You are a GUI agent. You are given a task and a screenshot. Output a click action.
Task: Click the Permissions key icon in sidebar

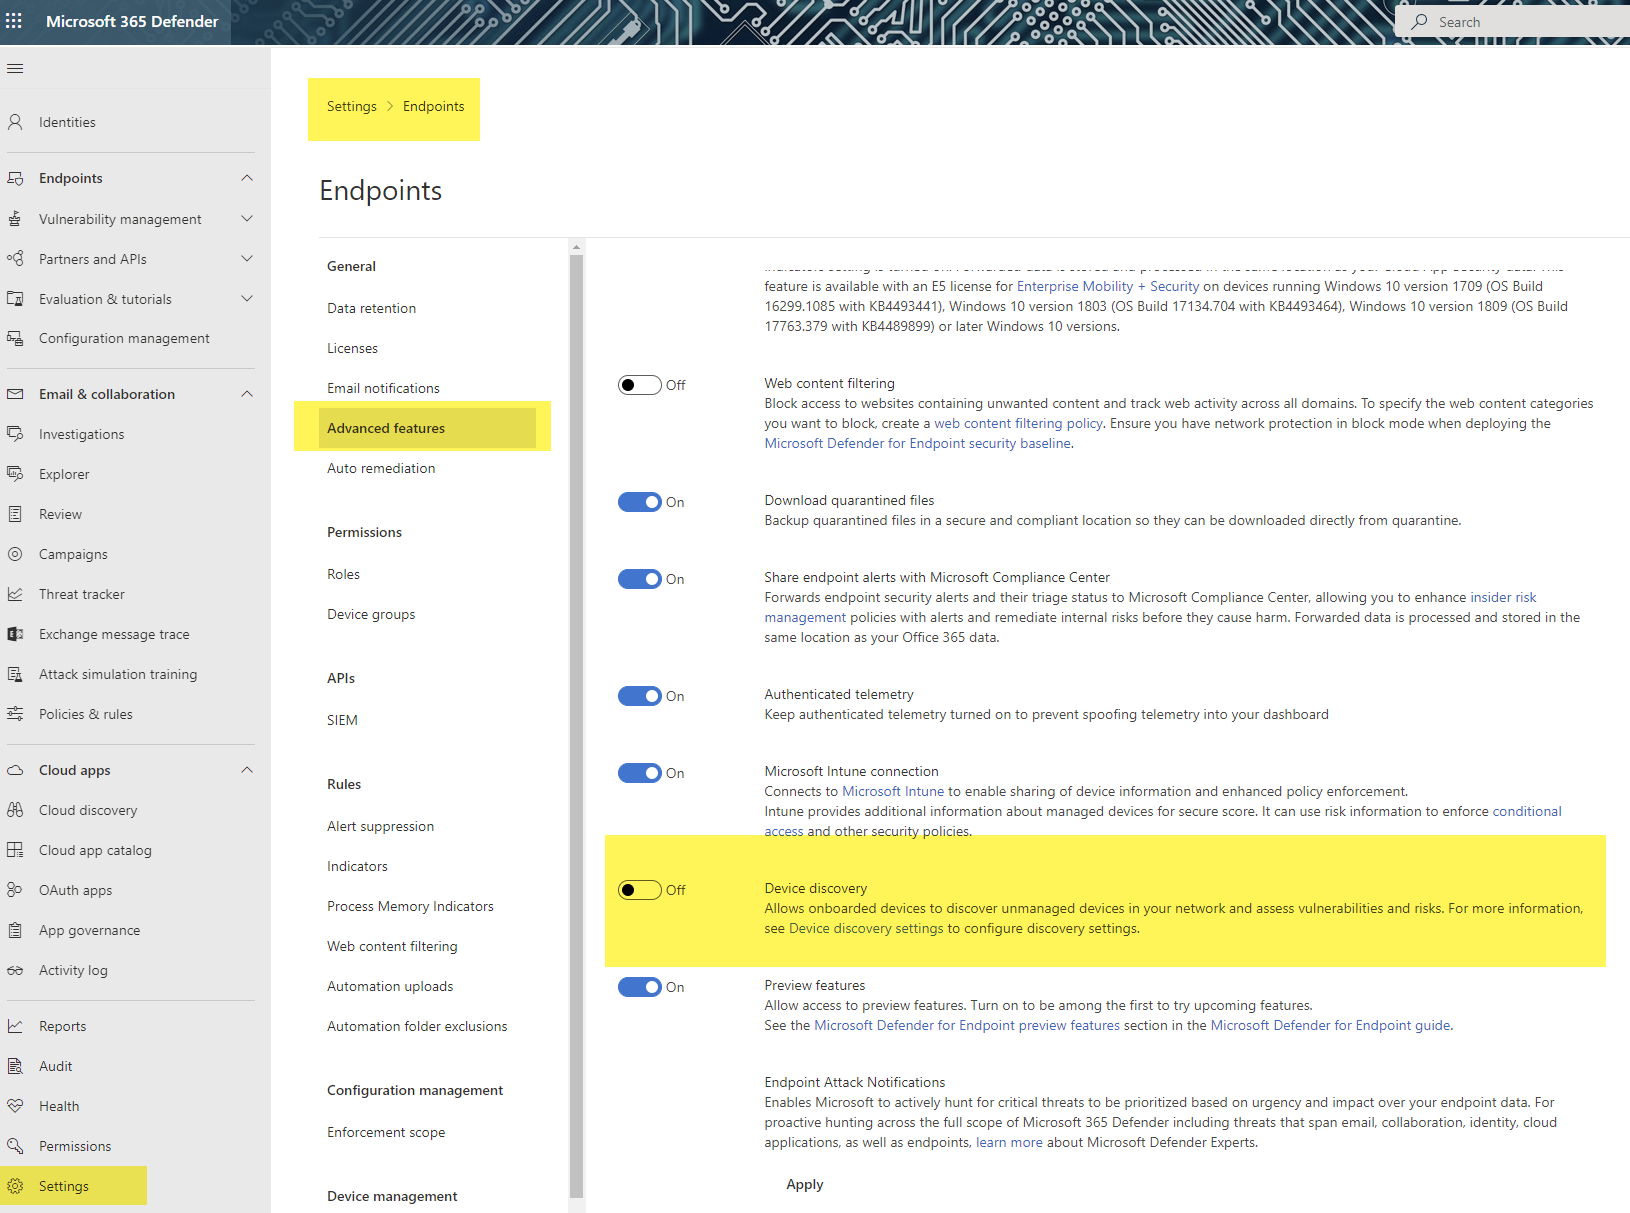[15, 1146]
